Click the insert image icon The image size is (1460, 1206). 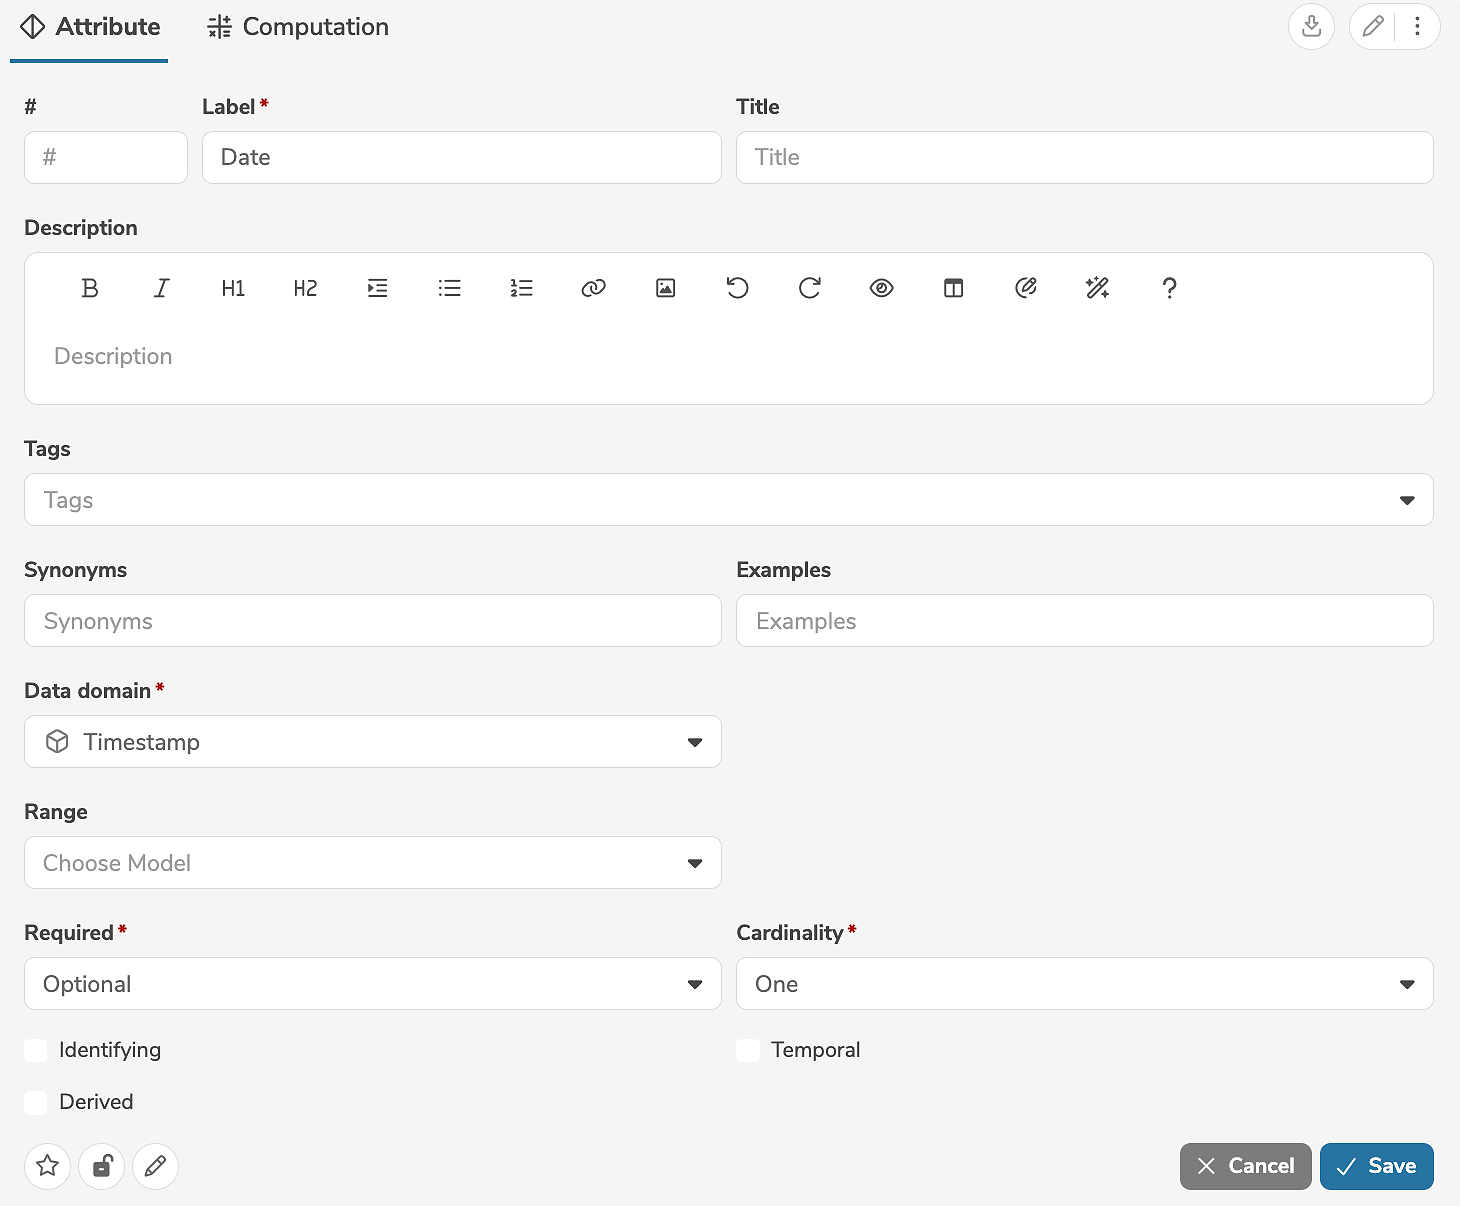[665, 289]
